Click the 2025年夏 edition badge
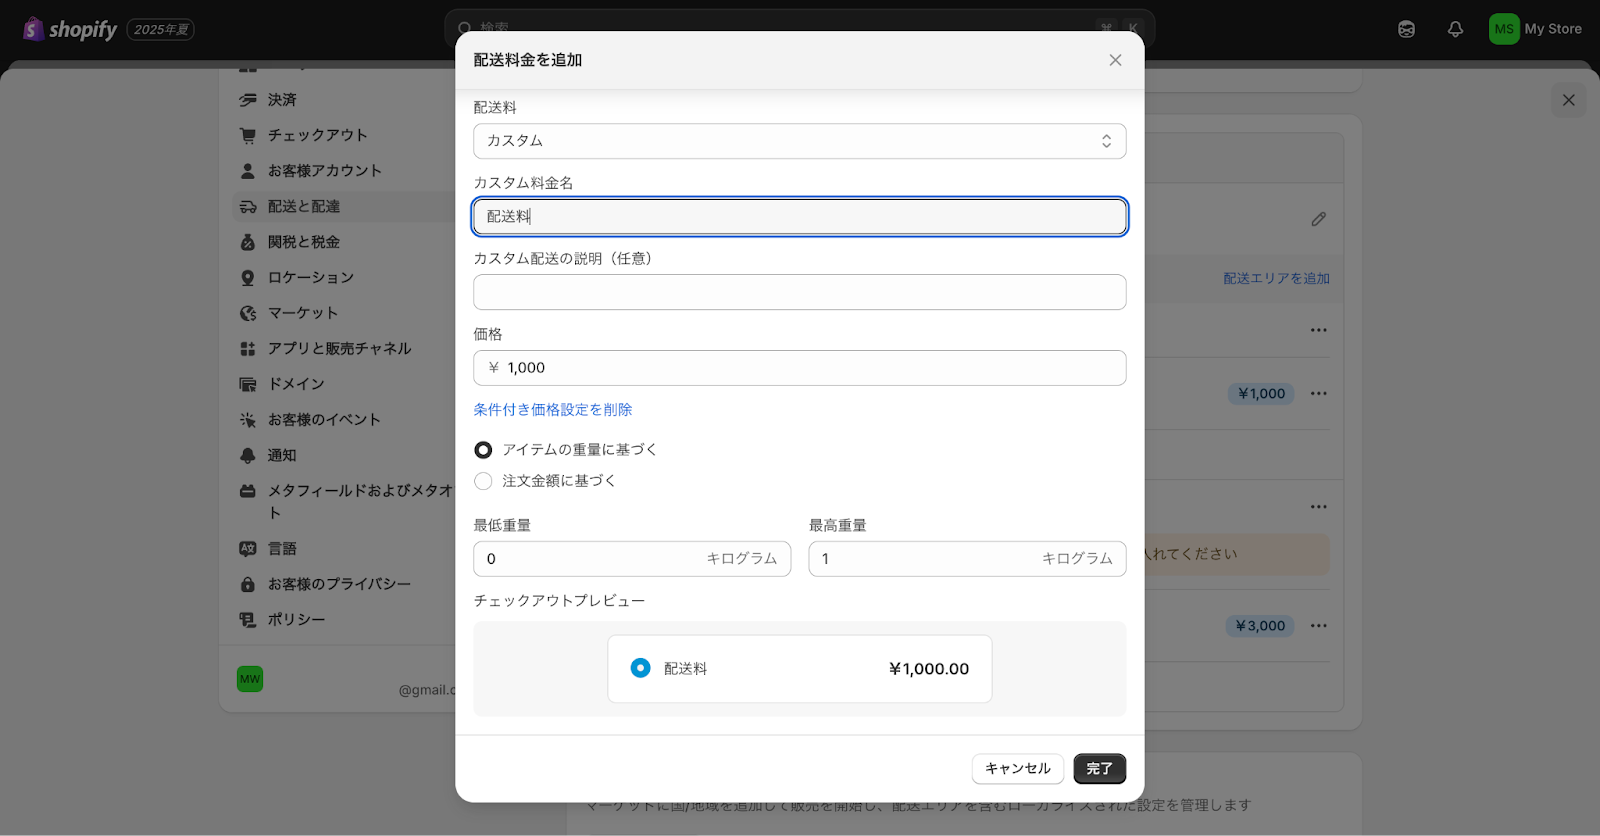1600x836 pixels. (x=161, y=30)
